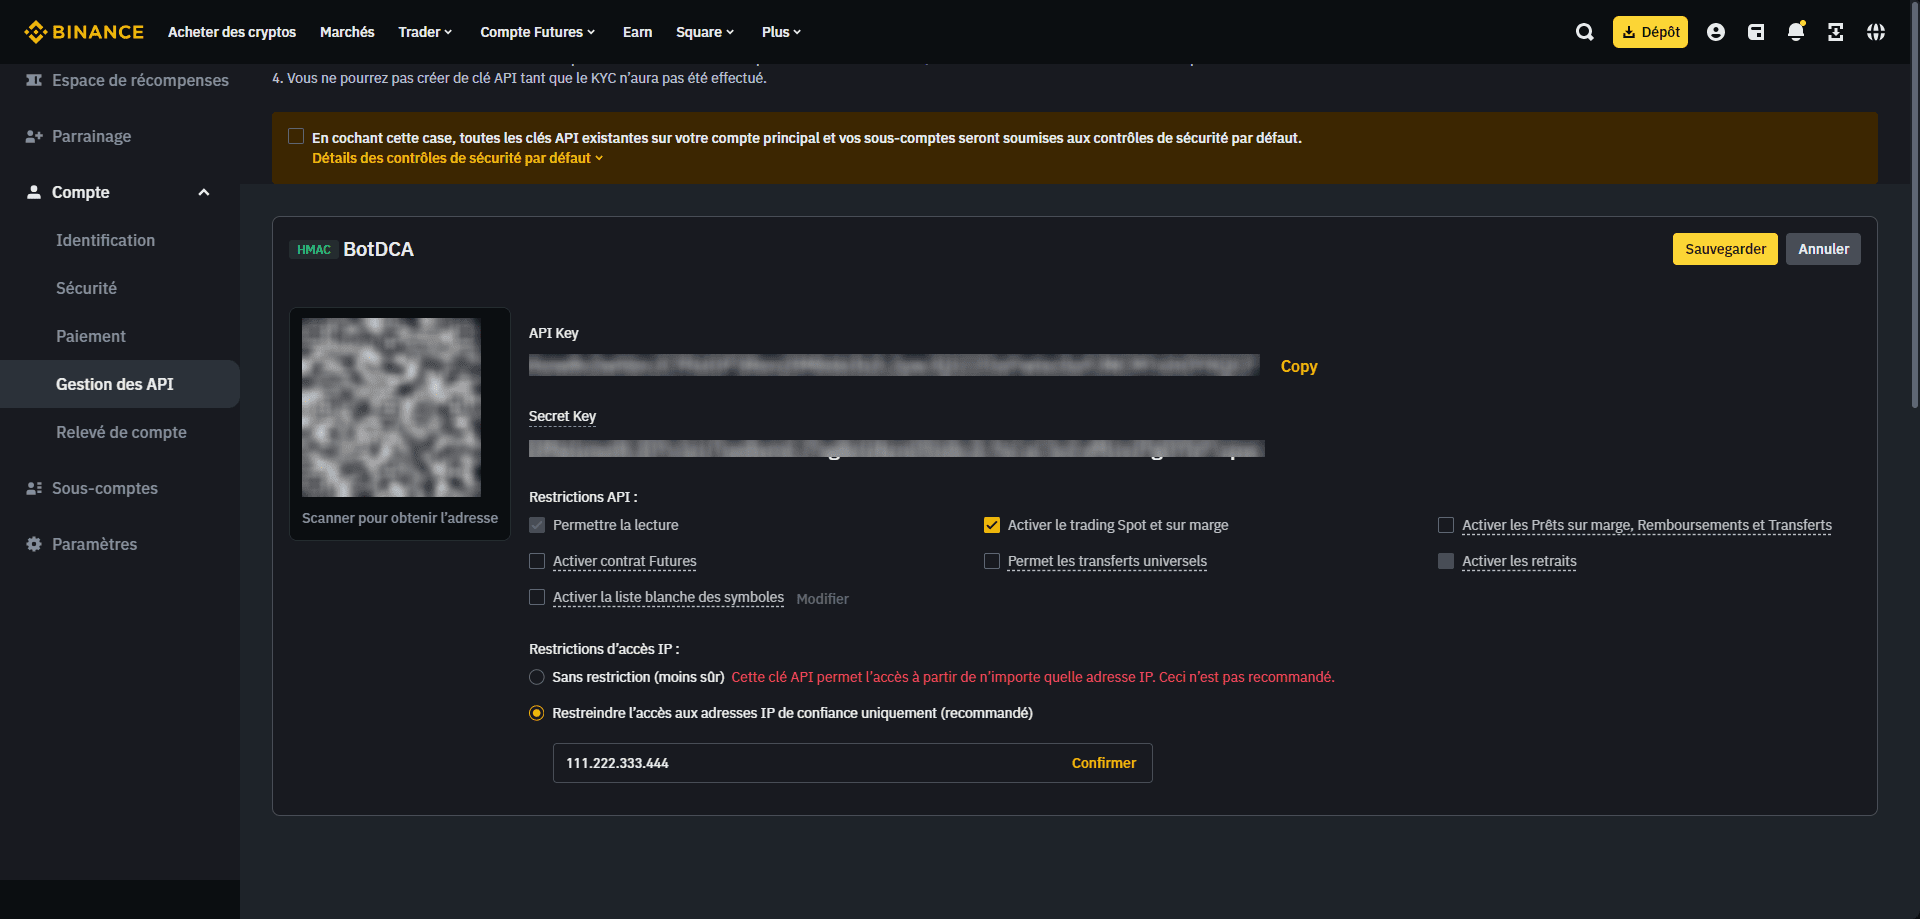Click the app download icon
1920x919 pixels.
pyautogui.click(x=1836, y=32)
